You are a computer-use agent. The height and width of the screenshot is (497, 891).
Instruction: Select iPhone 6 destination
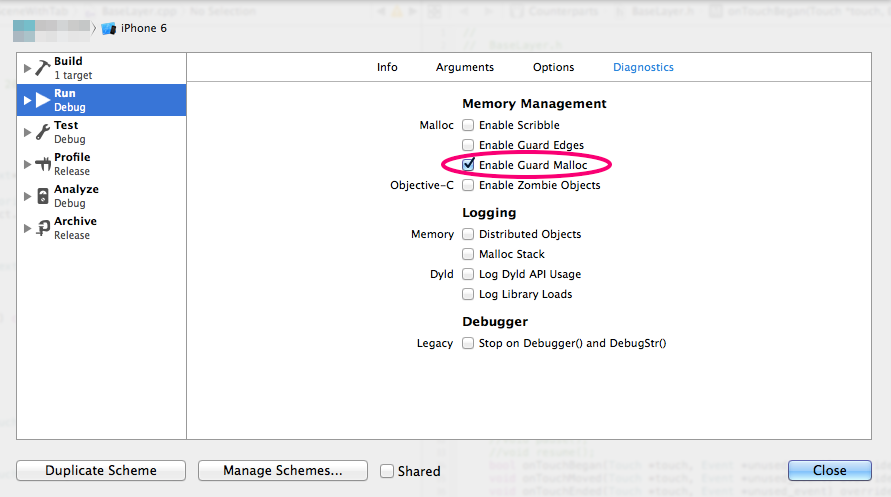[x=134, y=28]
